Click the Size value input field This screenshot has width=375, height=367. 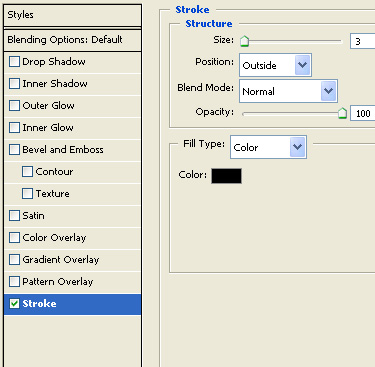point(363,41)
